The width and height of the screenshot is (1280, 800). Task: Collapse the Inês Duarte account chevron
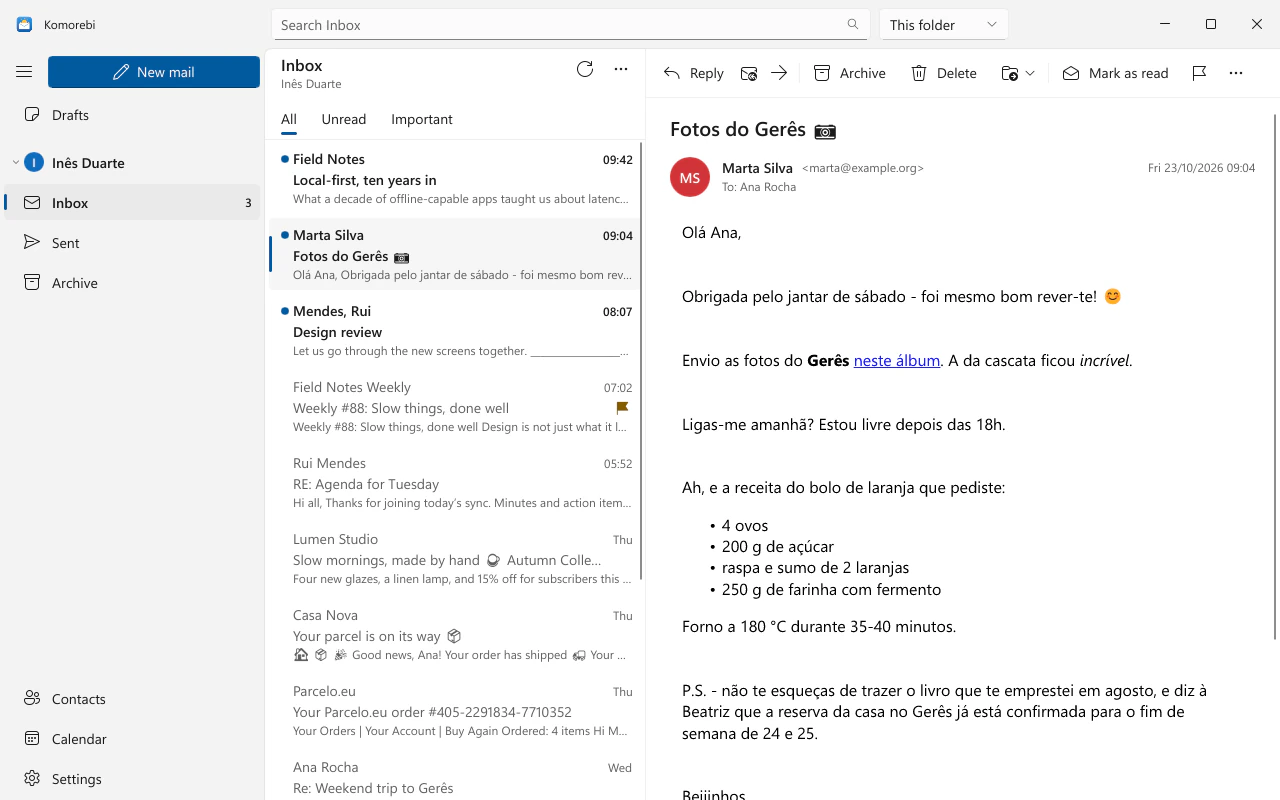point(16,162)
